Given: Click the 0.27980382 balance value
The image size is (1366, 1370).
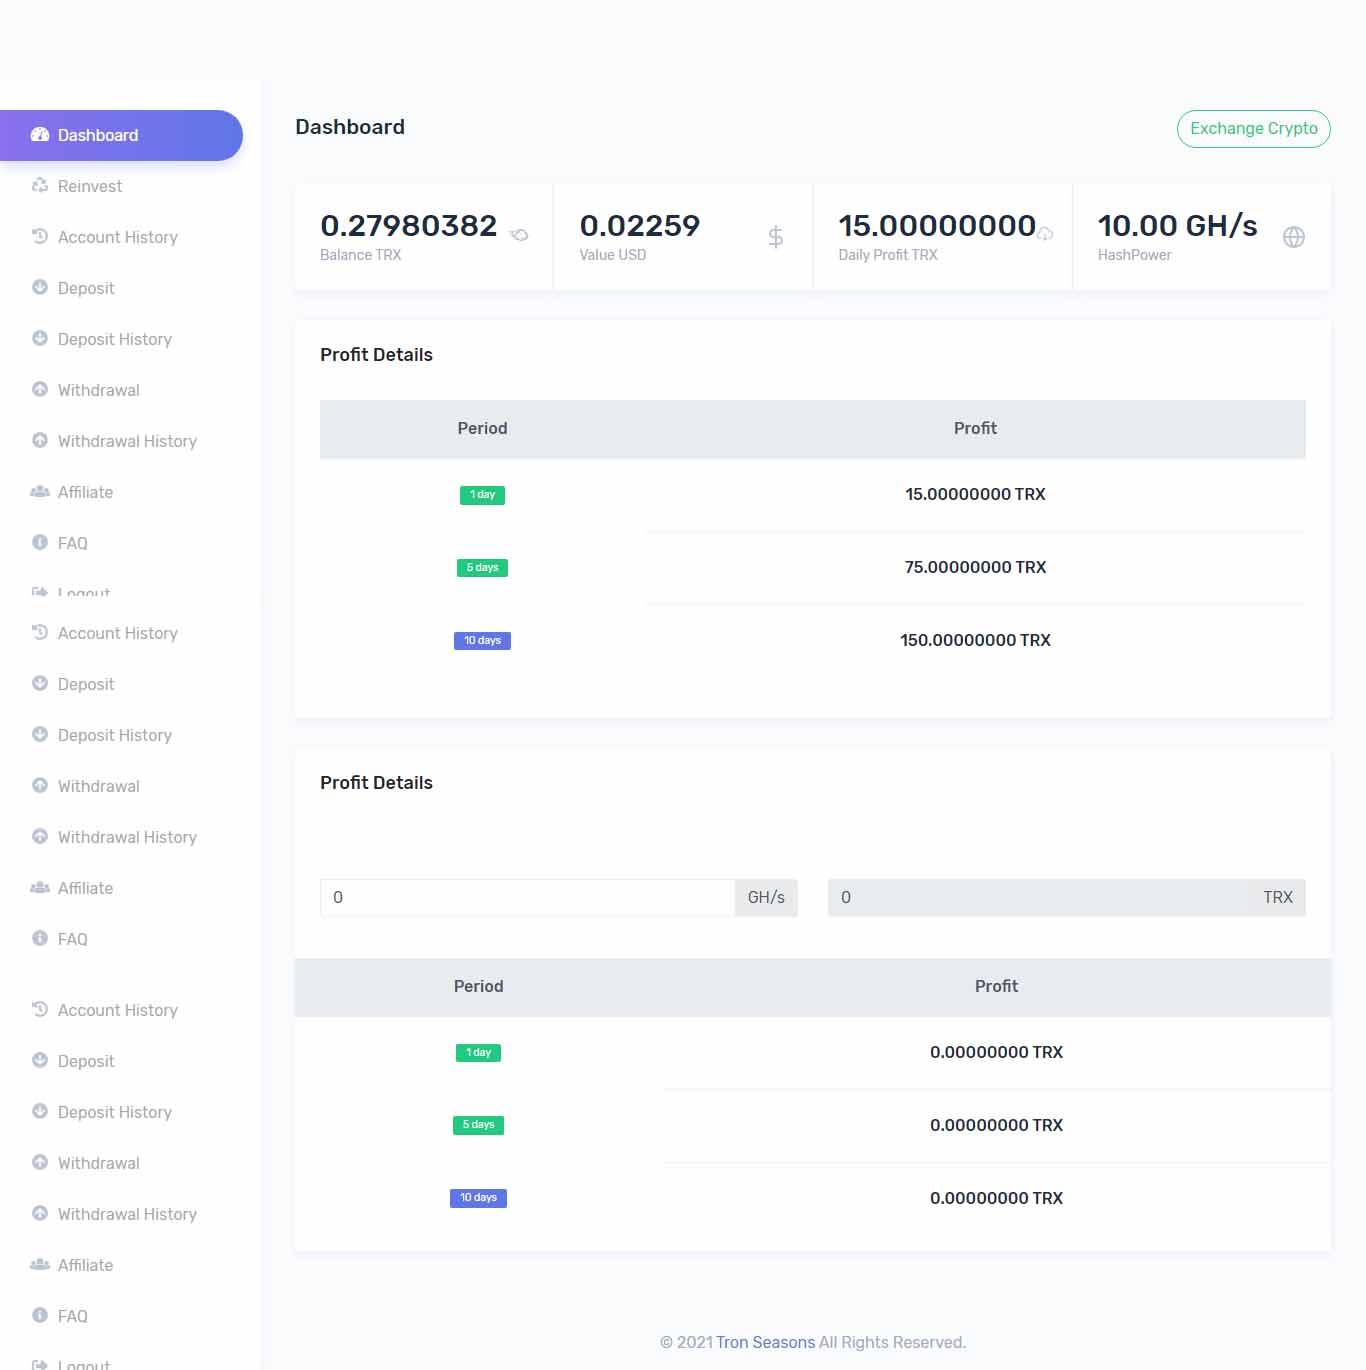Looking at the screenshot, I should tap(408, 226).
